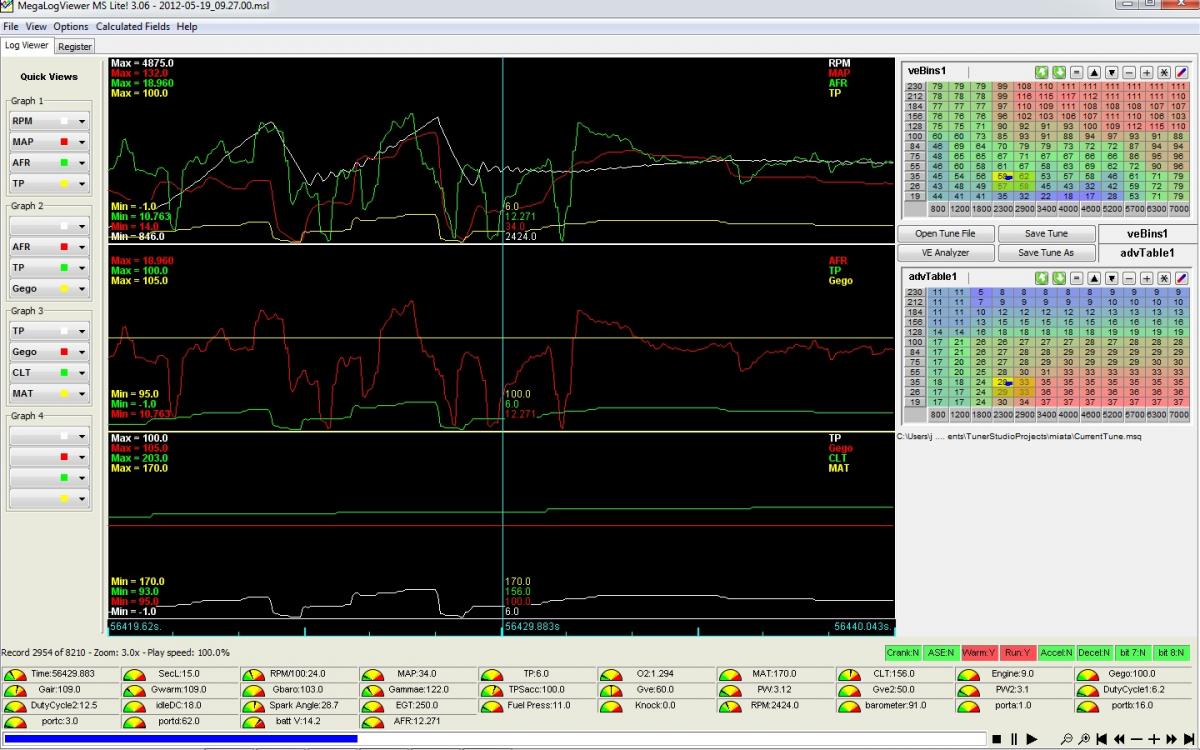This screenshot has height=750, width=1200.
Task: Stop log playback with the square button
Action: (x=996, y=739)
